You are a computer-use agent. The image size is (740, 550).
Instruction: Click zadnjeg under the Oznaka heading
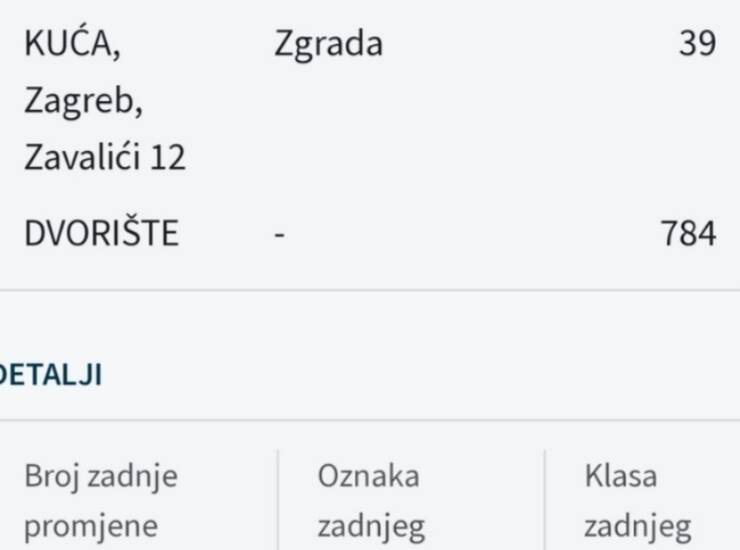point(371,525)
